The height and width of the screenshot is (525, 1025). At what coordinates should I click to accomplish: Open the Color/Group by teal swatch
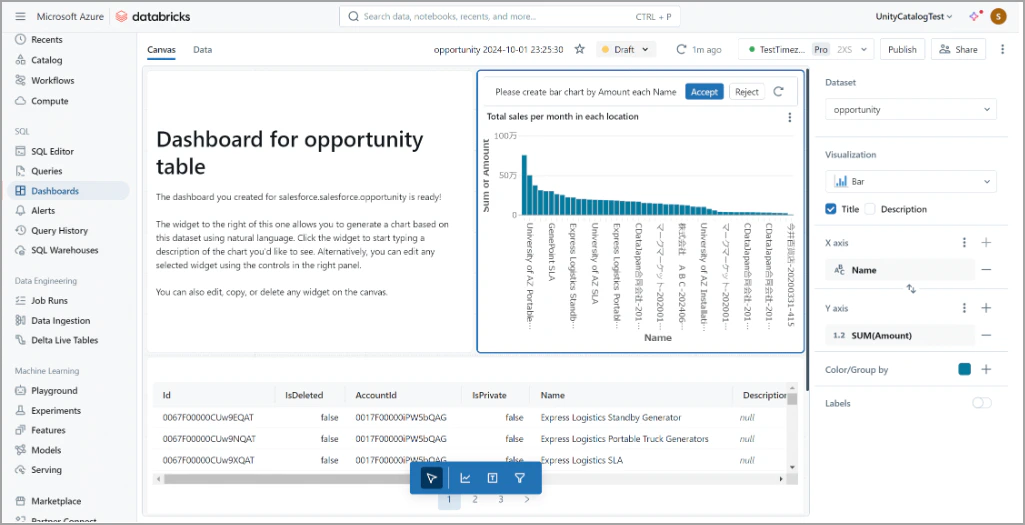tap(964, 369)
